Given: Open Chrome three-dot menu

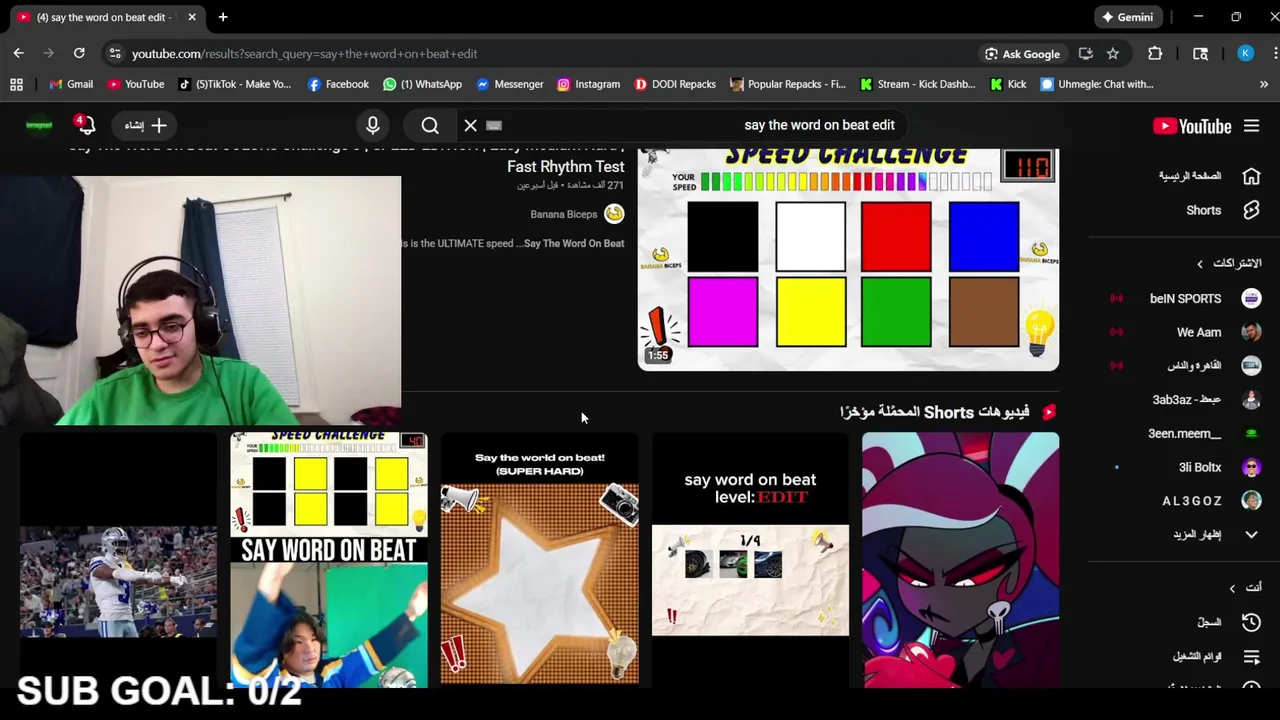Looking at the screenshot, I should 1275,54.
